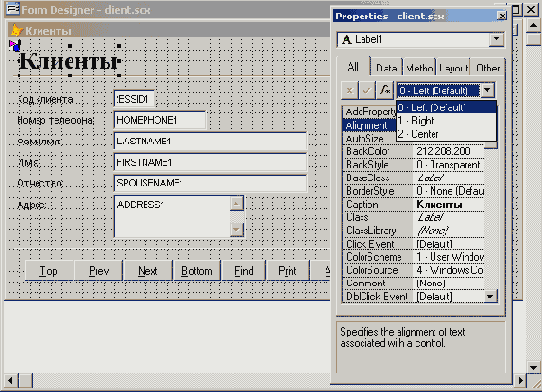This screenshot has width=542, height=392.
Task: Select the ColorScheme property row
Action: pyautogui.click(x=413, y=257)
